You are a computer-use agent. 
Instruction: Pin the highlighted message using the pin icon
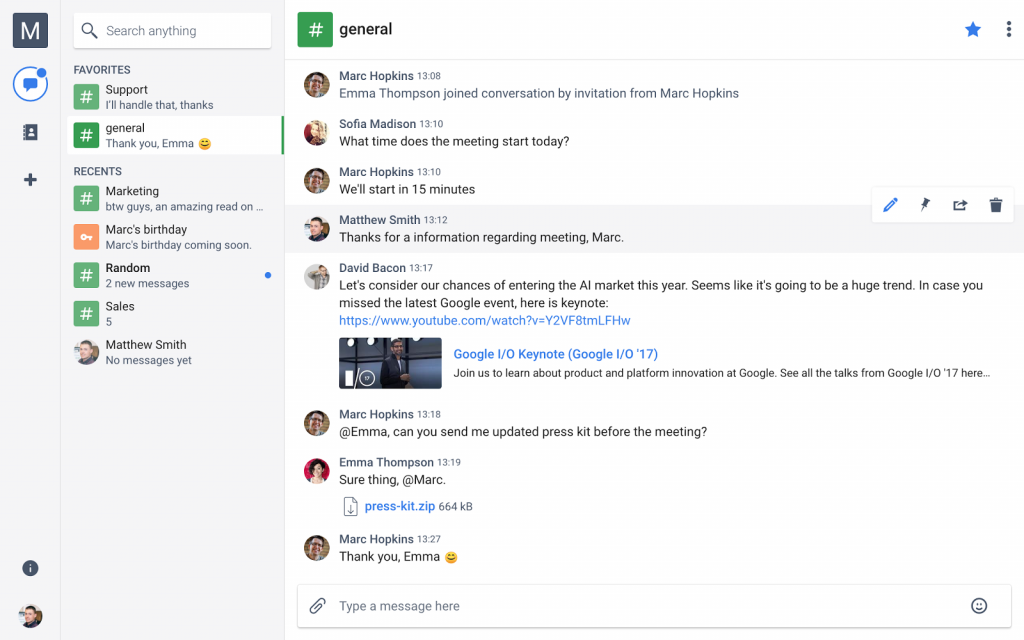click(925, 204)
